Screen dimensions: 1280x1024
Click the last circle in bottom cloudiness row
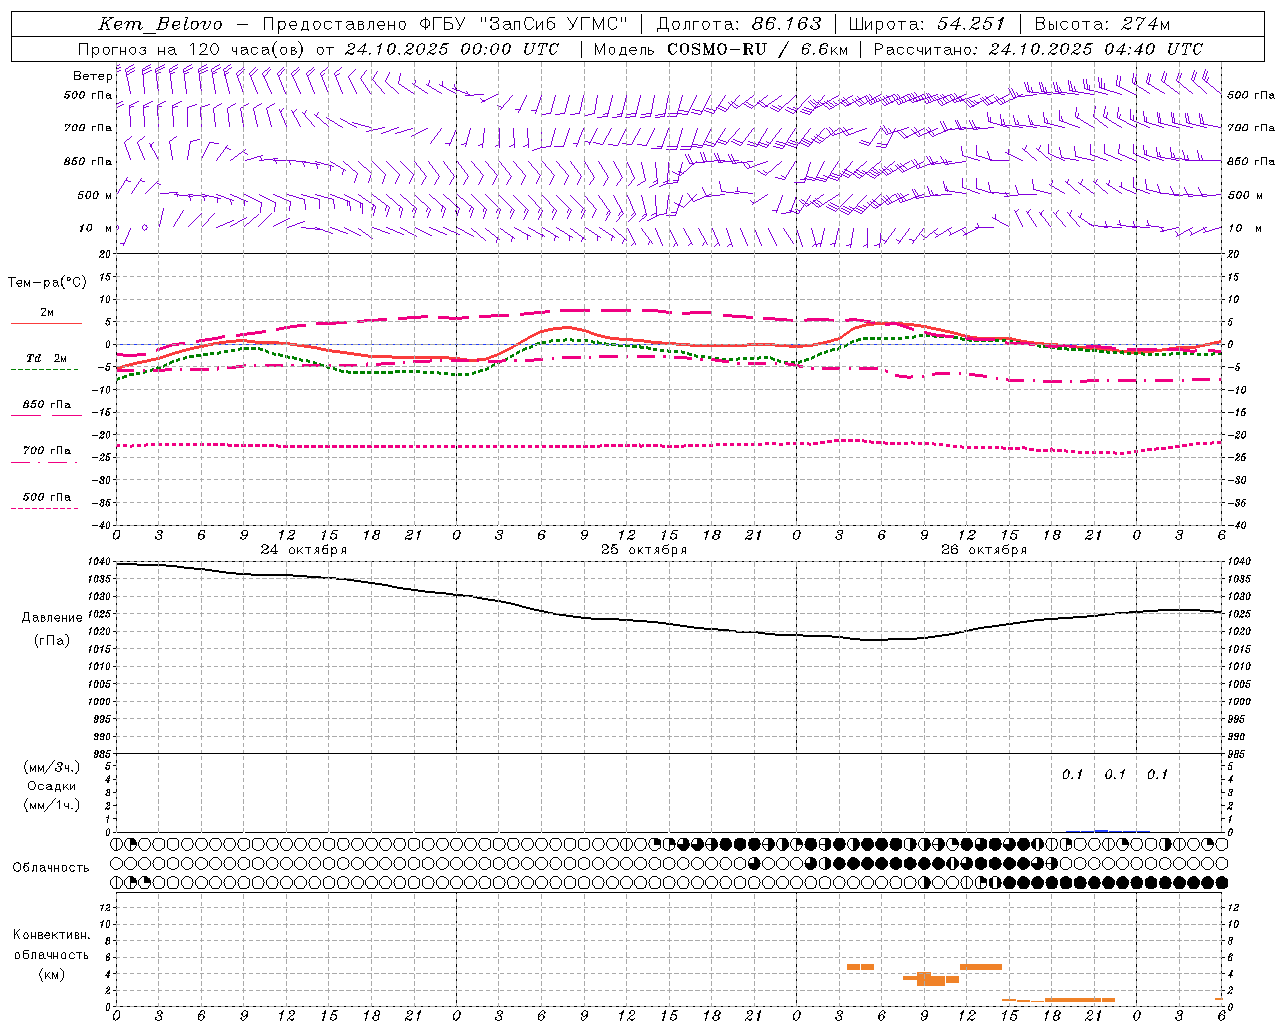click(1221, 882)
